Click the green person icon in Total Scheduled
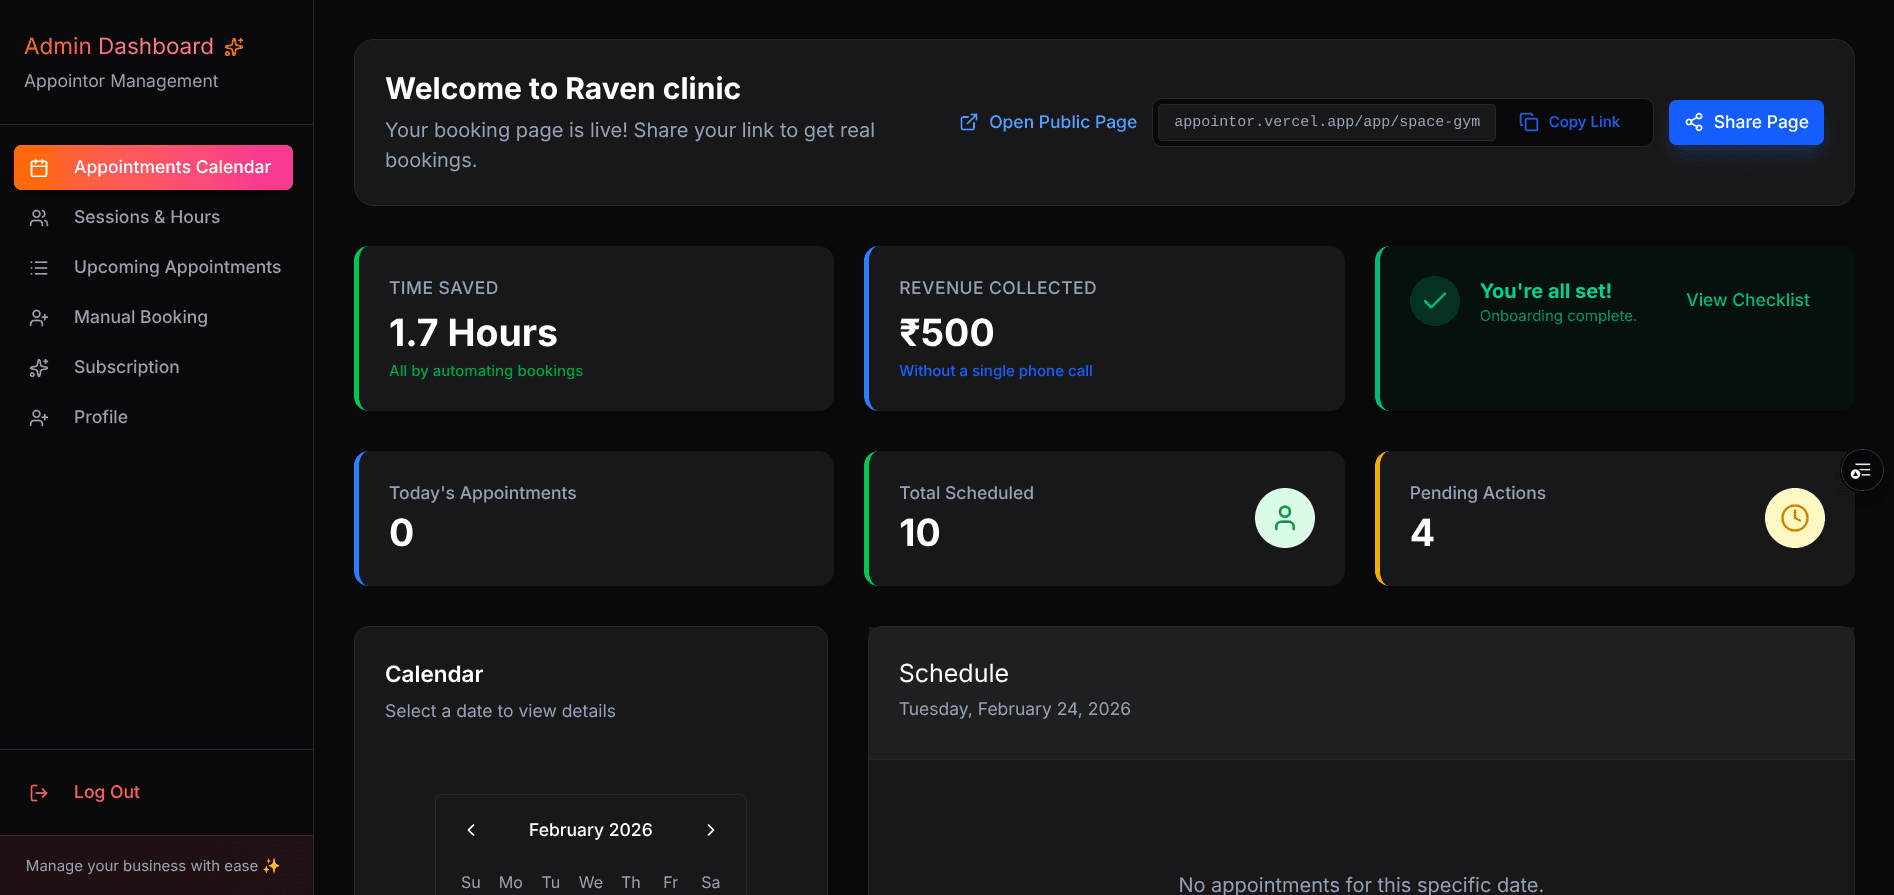Image resolution: width=1894 pixels, height=895 pixels. [x=1284, y=518]
